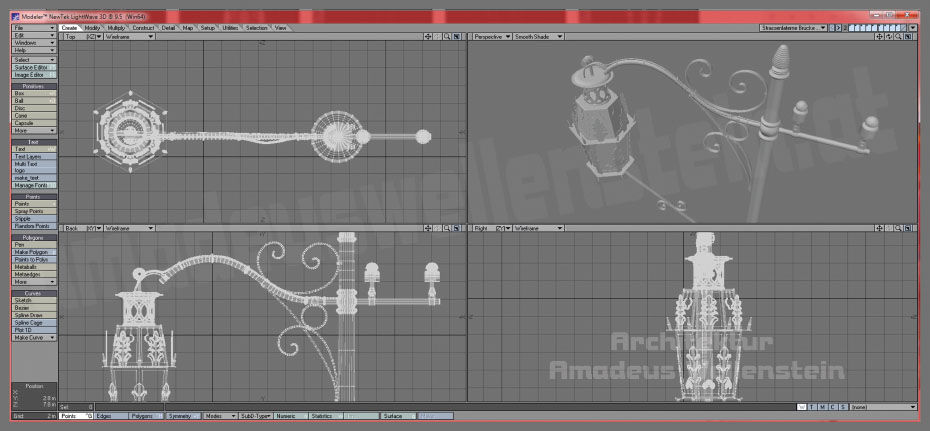
Task: Toggle the W vertex map button
Action: coord(802,407)
